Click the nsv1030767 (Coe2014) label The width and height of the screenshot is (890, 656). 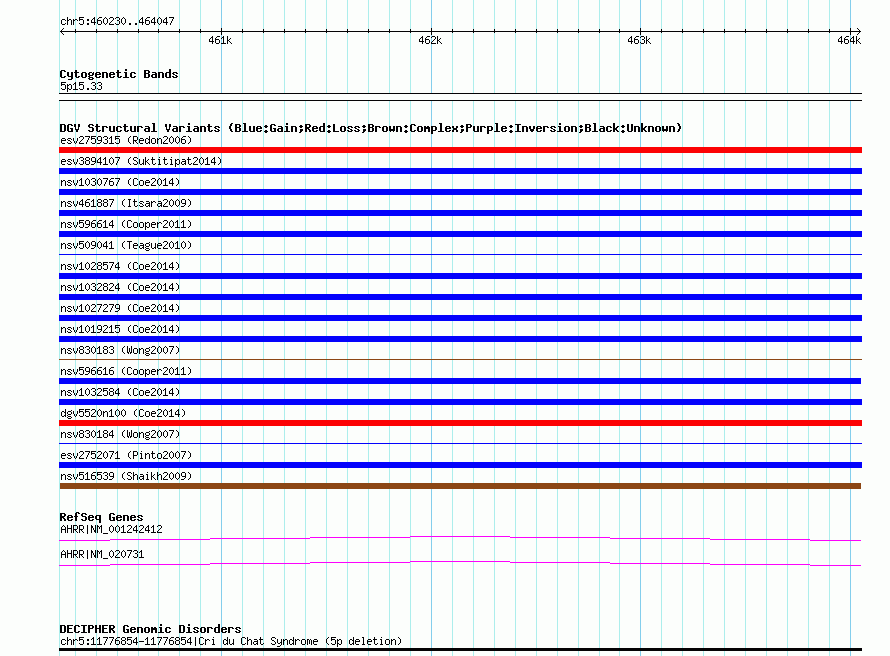pos(120,182)
